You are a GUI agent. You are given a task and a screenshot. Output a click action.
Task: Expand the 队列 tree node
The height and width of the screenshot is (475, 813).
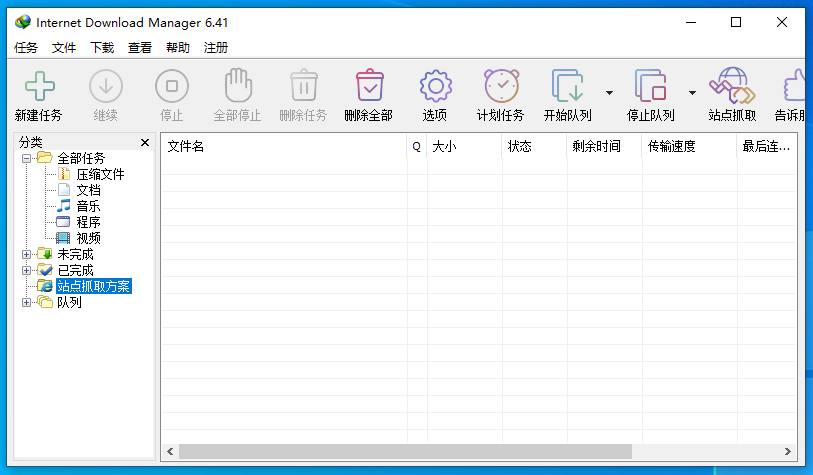pyautogui.click(x=27, y=302)
